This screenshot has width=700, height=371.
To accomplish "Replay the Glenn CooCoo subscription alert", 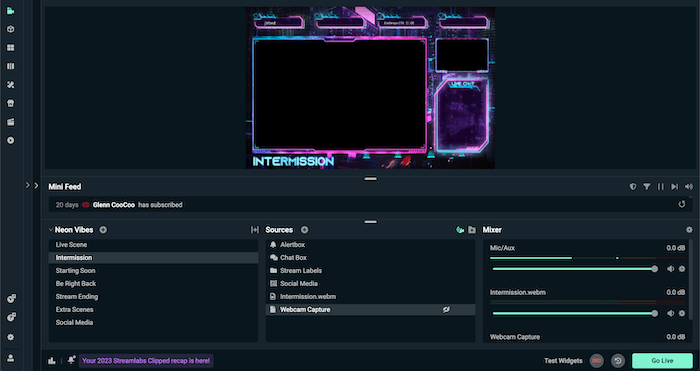I will coord(682,204).
